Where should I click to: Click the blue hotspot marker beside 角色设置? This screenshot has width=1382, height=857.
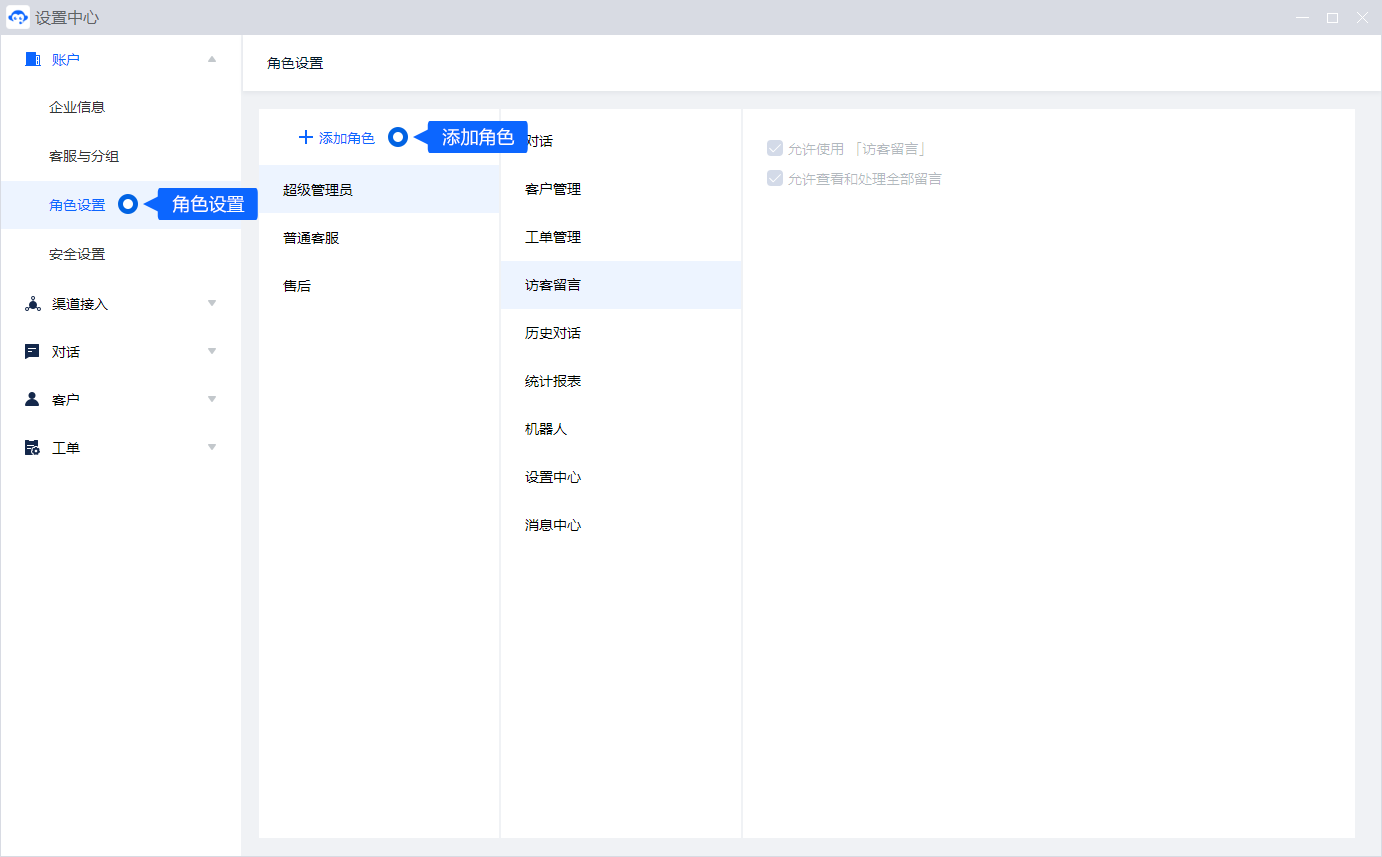click(x=128, y=205)
